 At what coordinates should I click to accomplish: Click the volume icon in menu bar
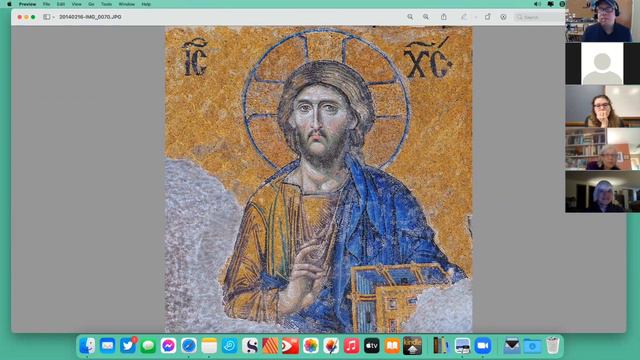(537, 4)
